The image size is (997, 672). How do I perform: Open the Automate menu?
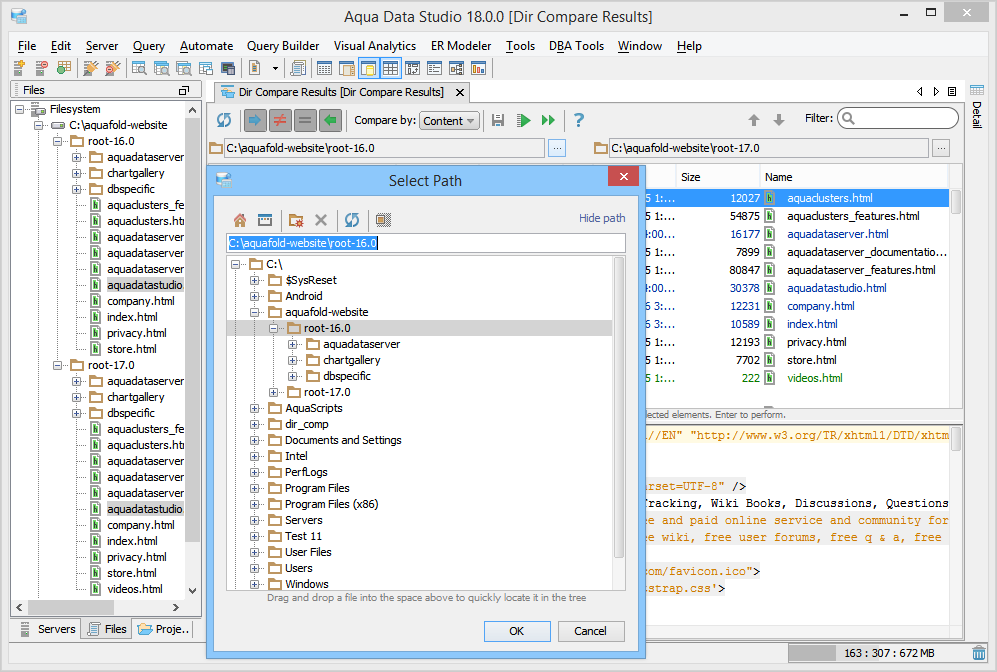point(207,46)
